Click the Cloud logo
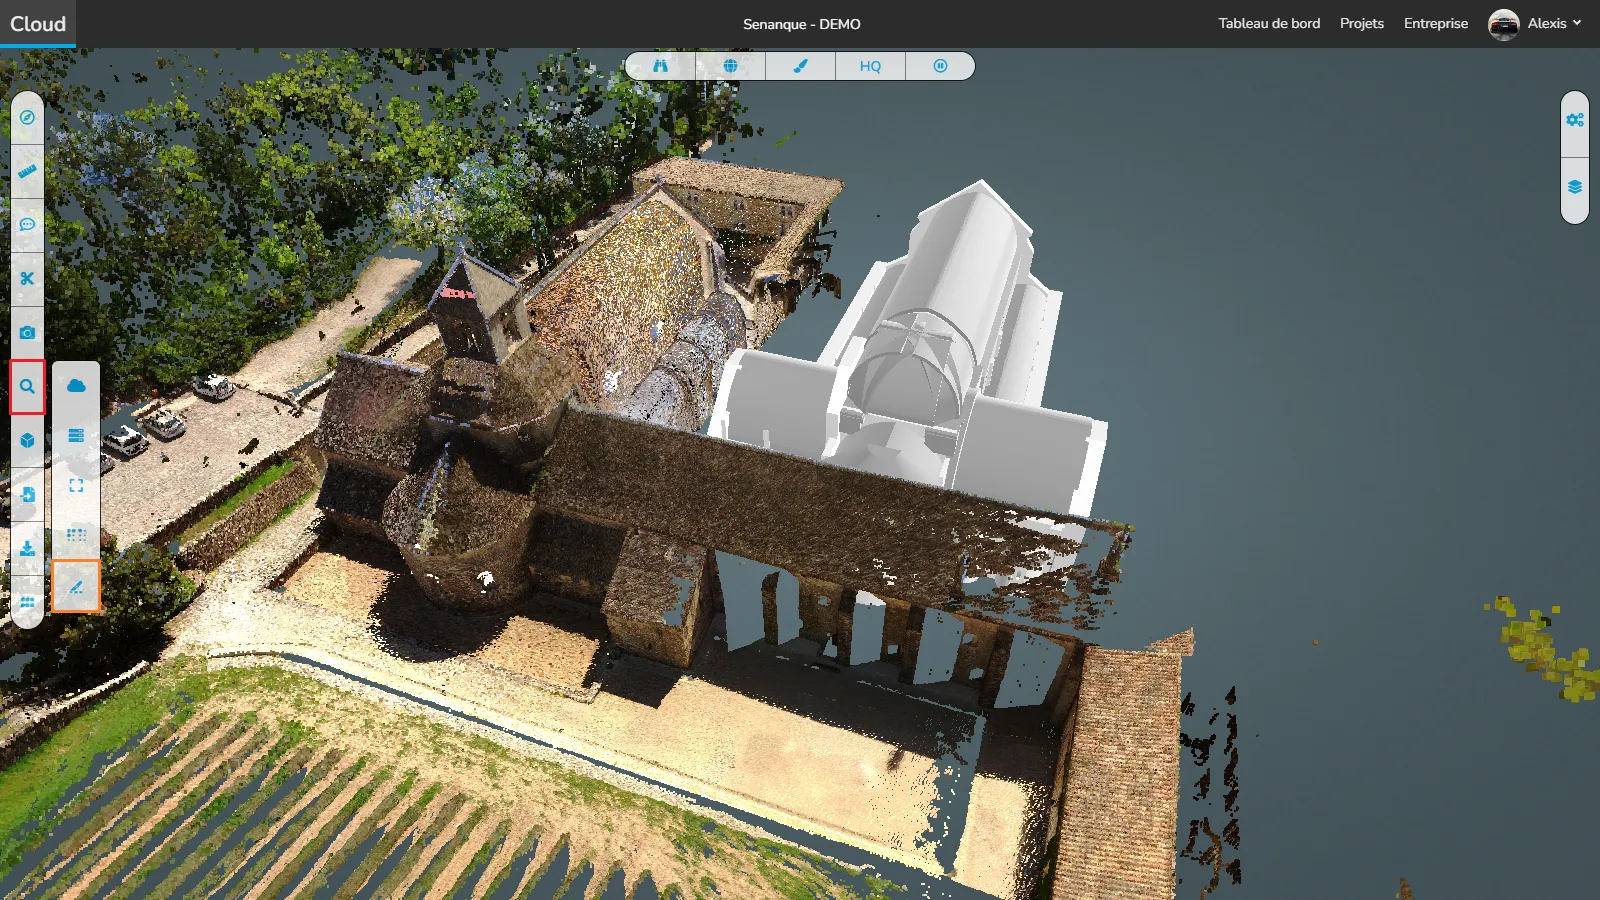1600x900 pixels. tap(38, 24)
